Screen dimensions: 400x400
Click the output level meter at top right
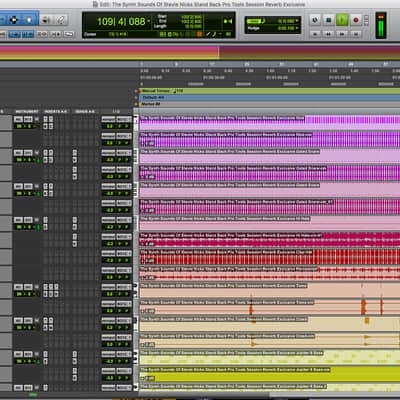click(x=381, y=25)
